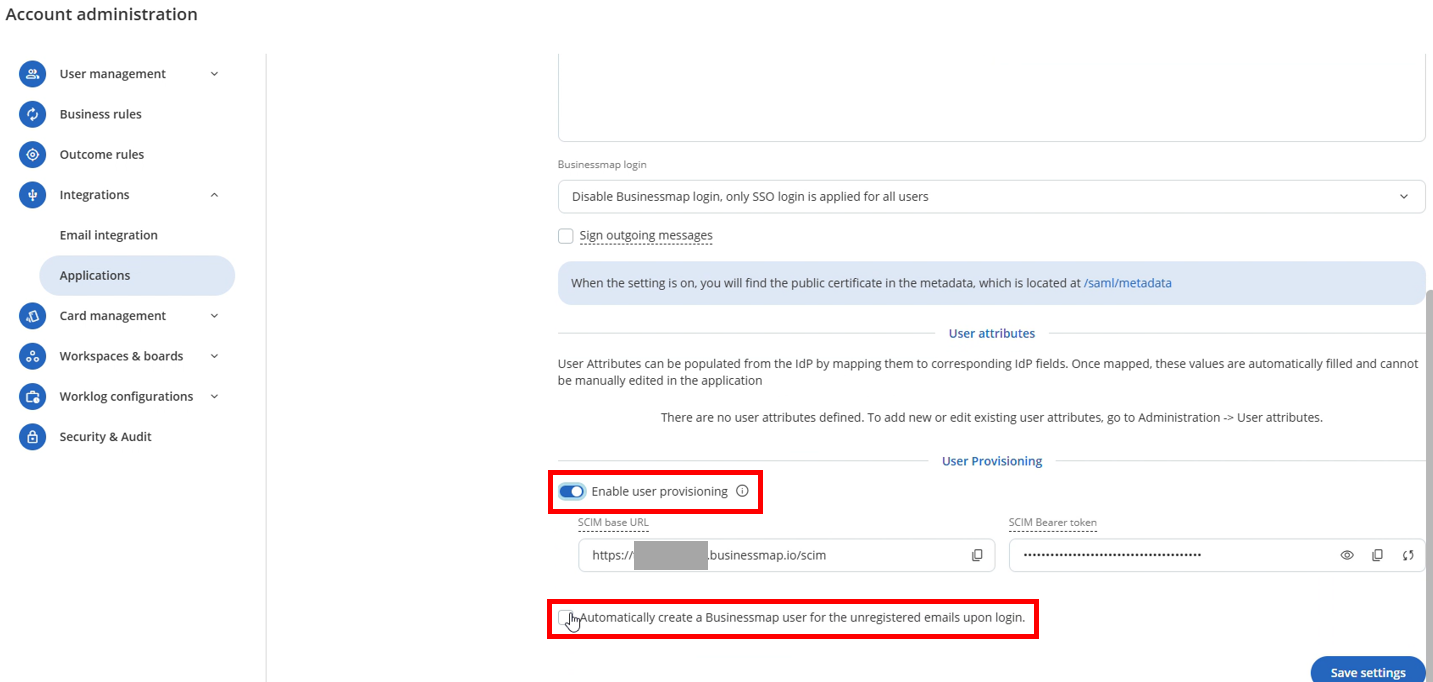Check the Sign outgoing messages box
The height and width of the screenshot is (682, 1433).
tap(566, 236)
